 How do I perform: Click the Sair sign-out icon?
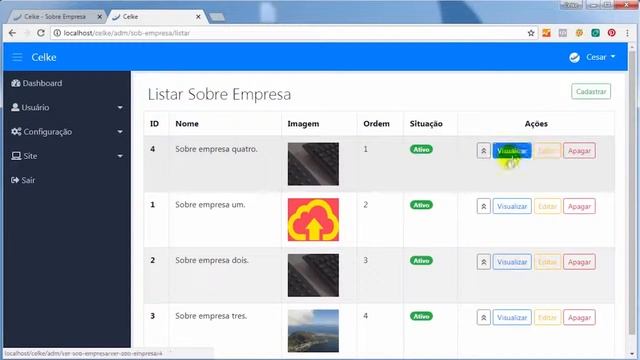15,180
